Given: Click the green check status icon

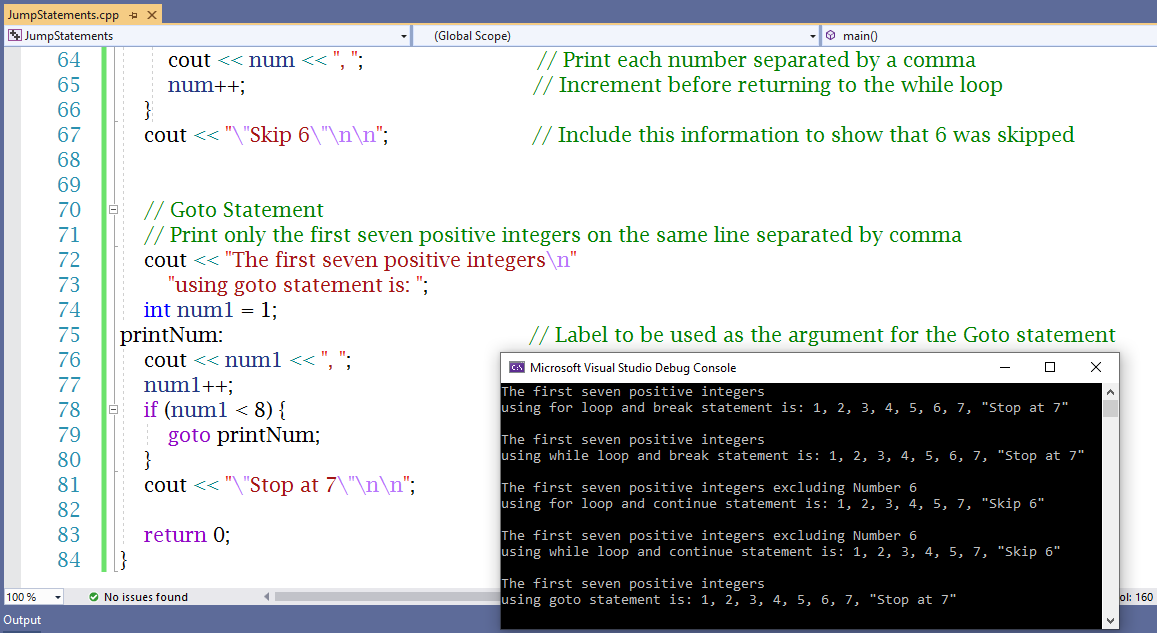Looking at the screenshot, I should (94, 597).
